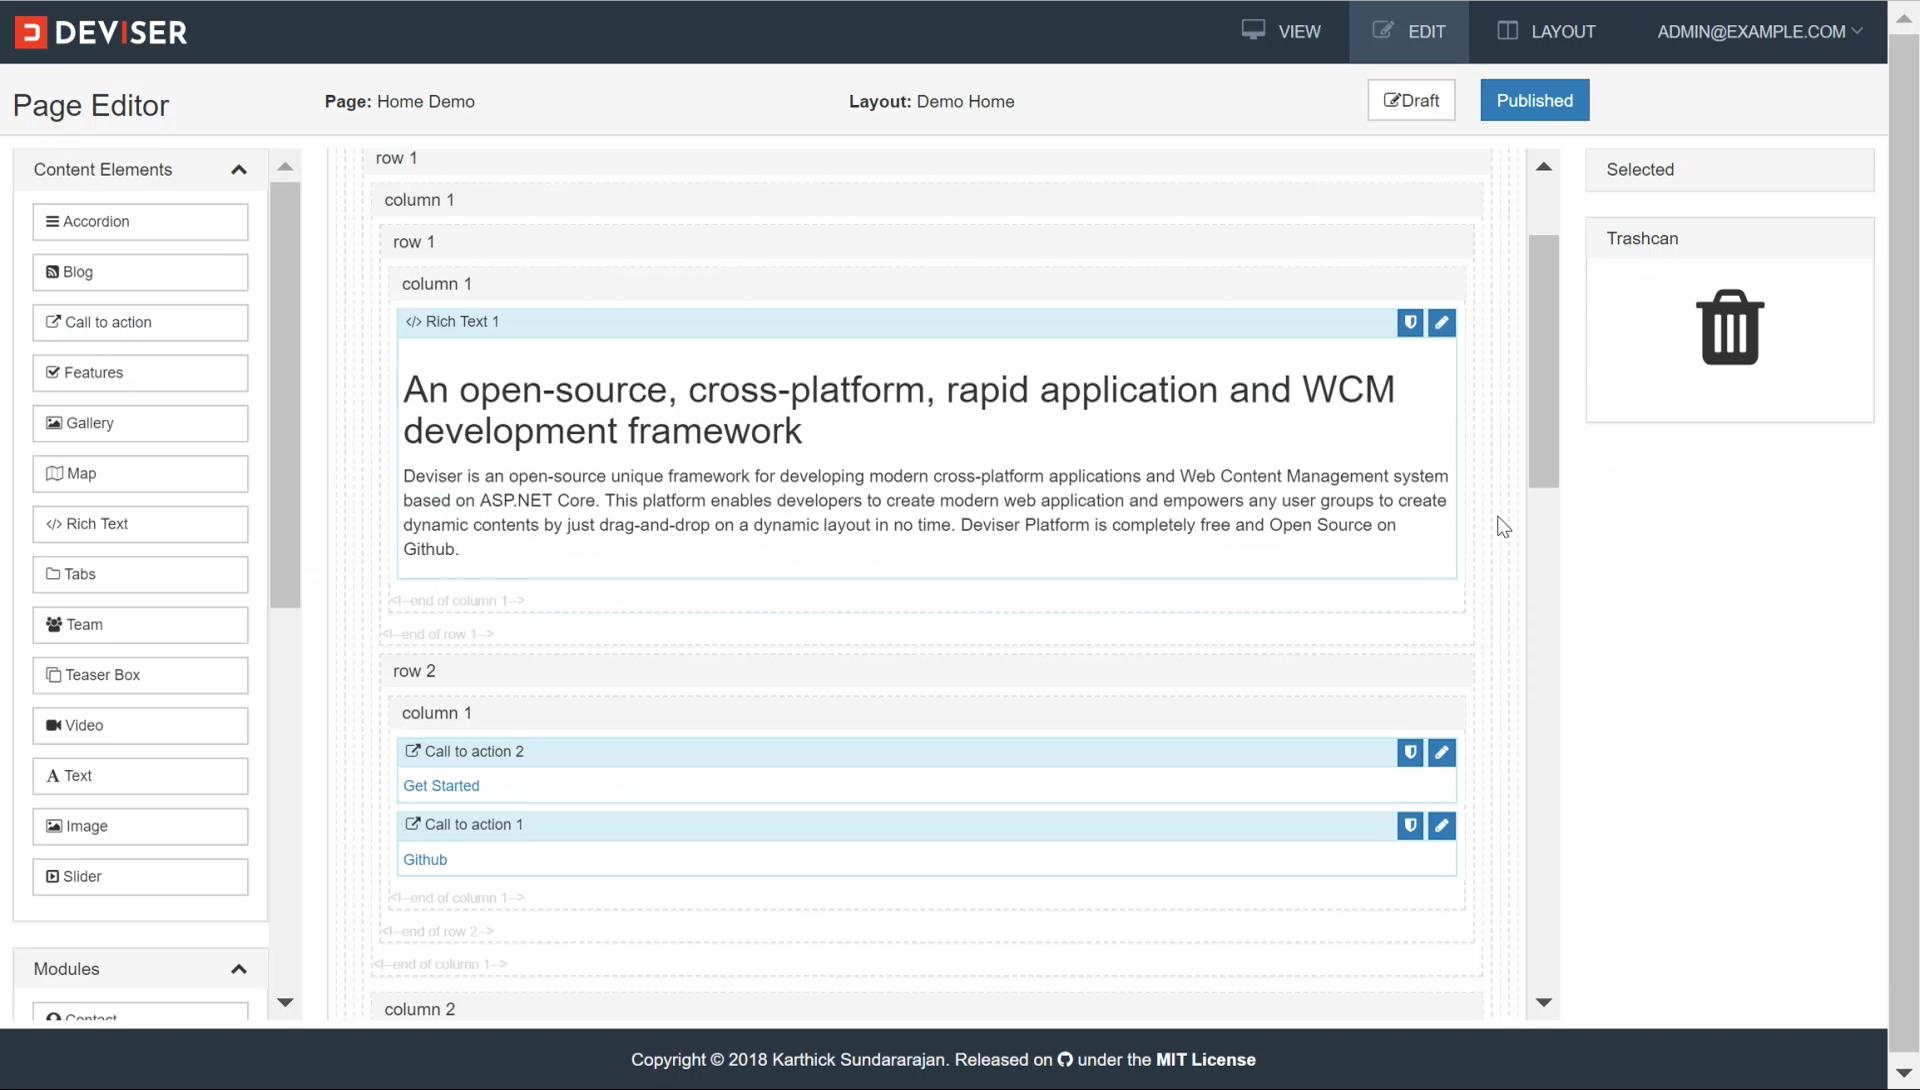
Task: Open the admin@example.com account dropdown
Action: click(1759, 32)
